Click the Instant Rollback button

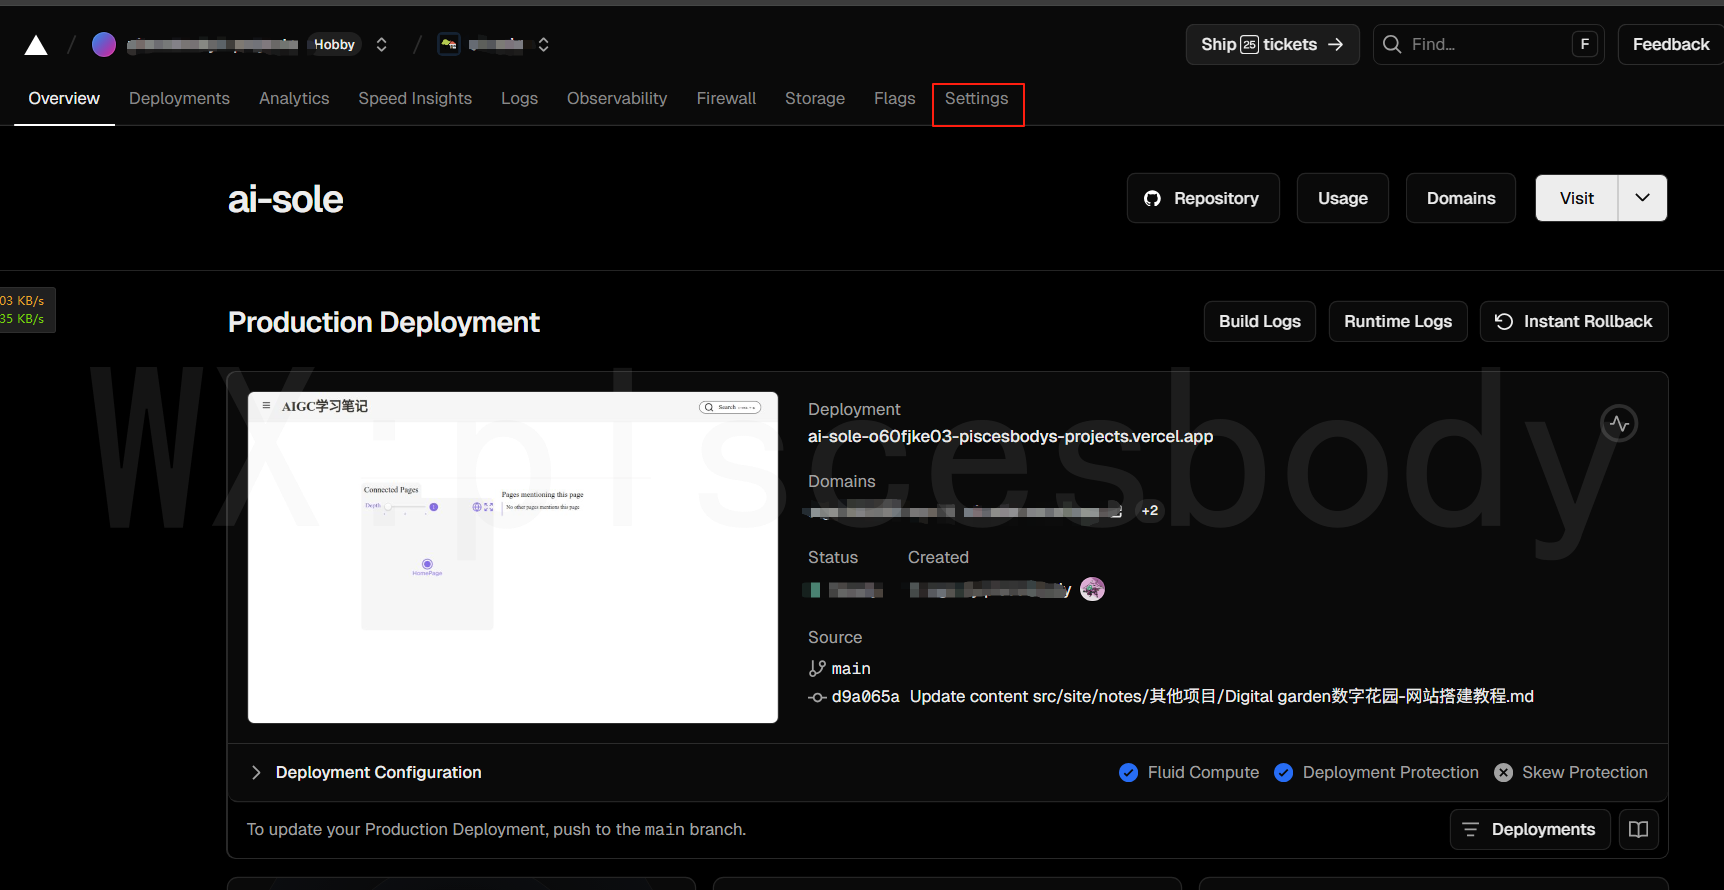(x=1573, y=321)
